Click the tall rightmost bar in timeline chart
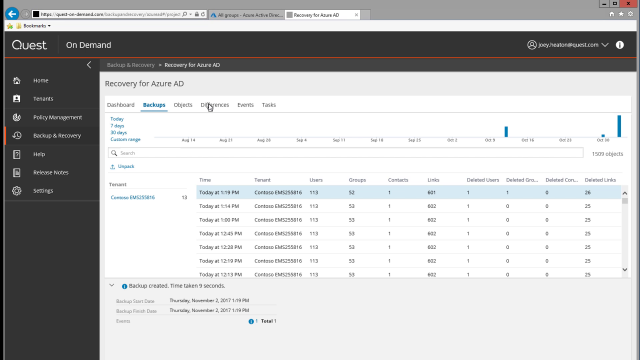Viewport: 640px width, 360px height. 619,126
